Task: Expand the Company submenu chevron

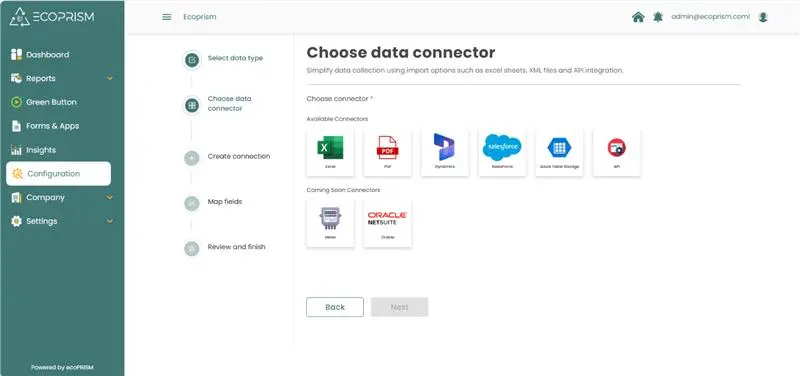Action: 110,197
